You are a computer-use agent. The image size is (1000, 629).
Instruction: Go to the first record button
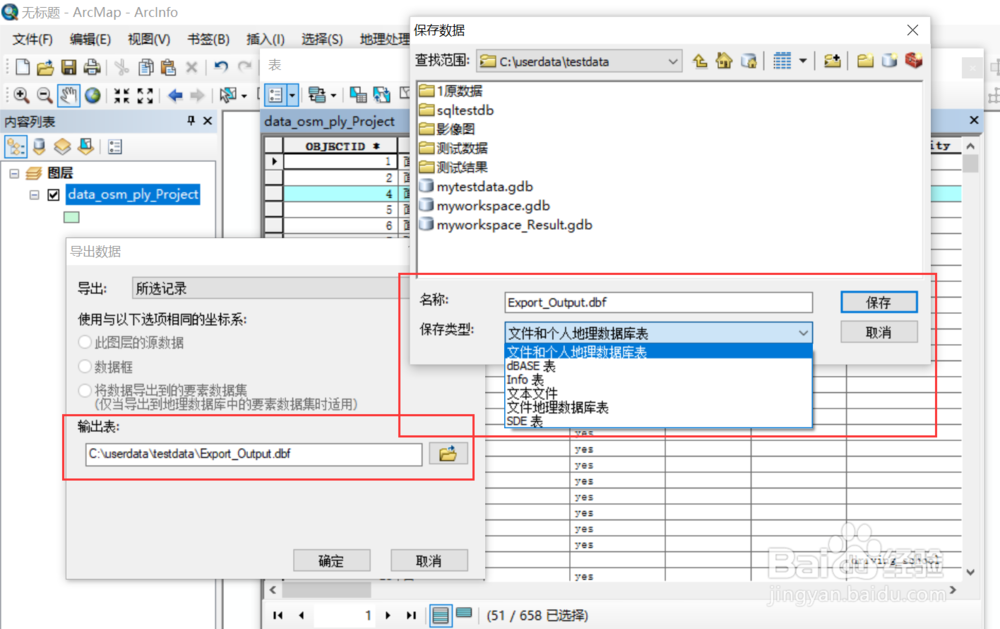(x=277, y=615)
